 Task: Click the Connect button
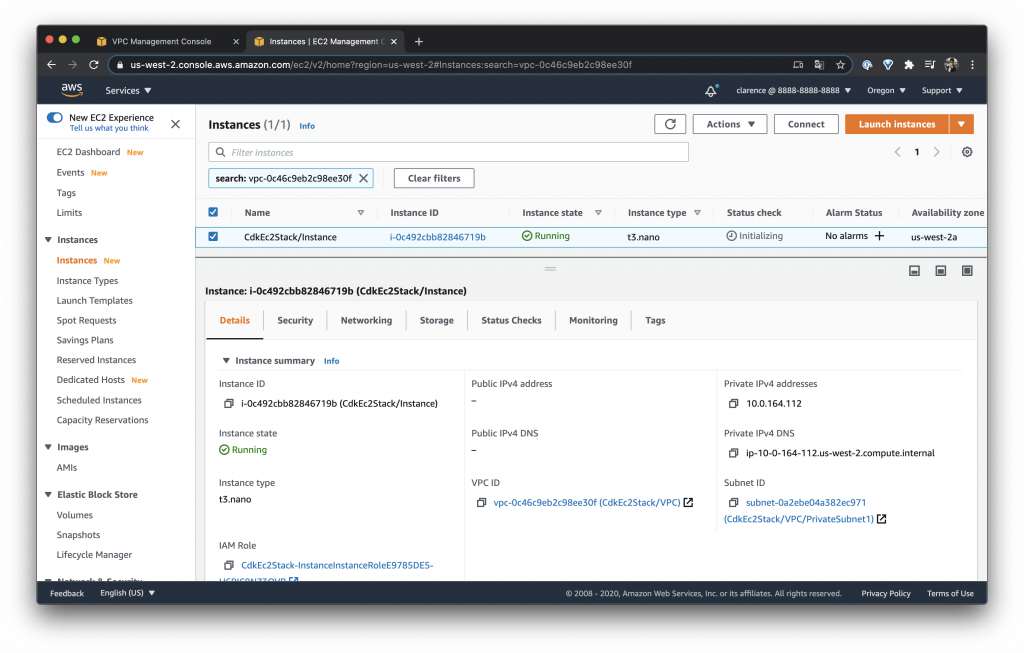[806, 124]
